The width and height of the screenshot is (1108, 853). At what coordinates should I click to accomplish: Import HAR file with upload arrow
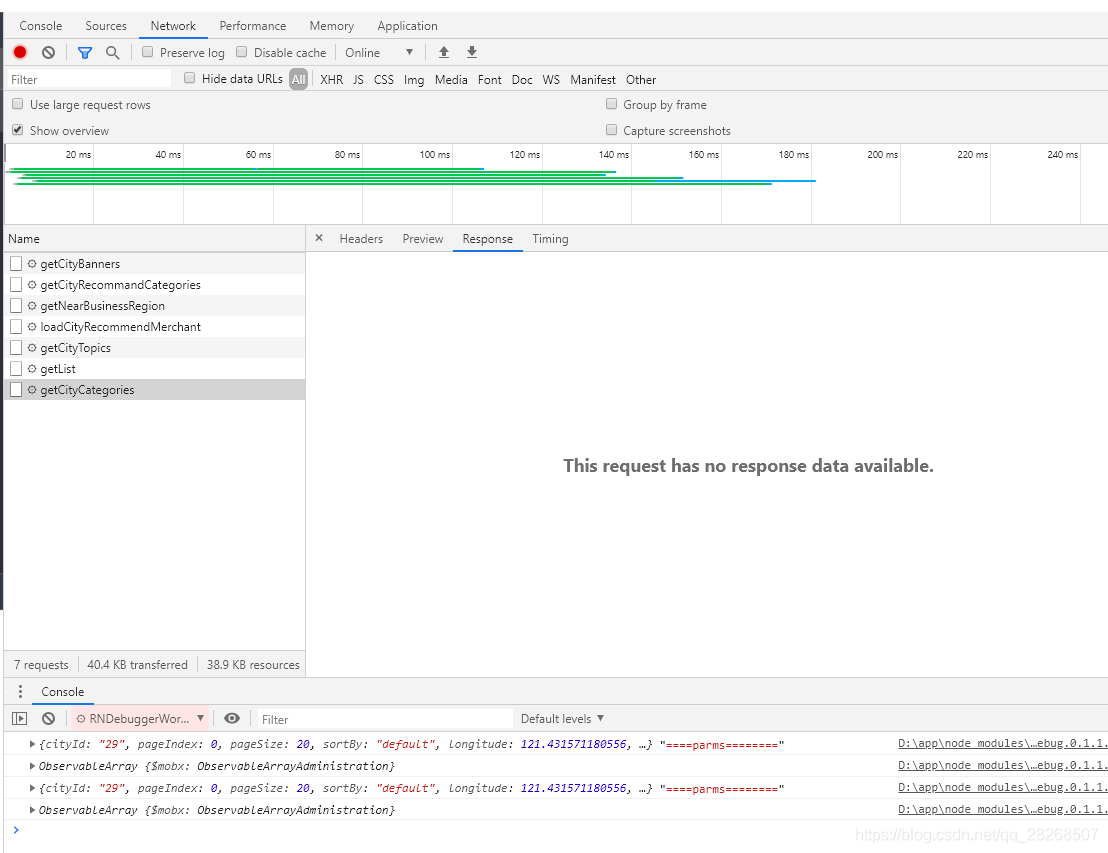[444, 52]
